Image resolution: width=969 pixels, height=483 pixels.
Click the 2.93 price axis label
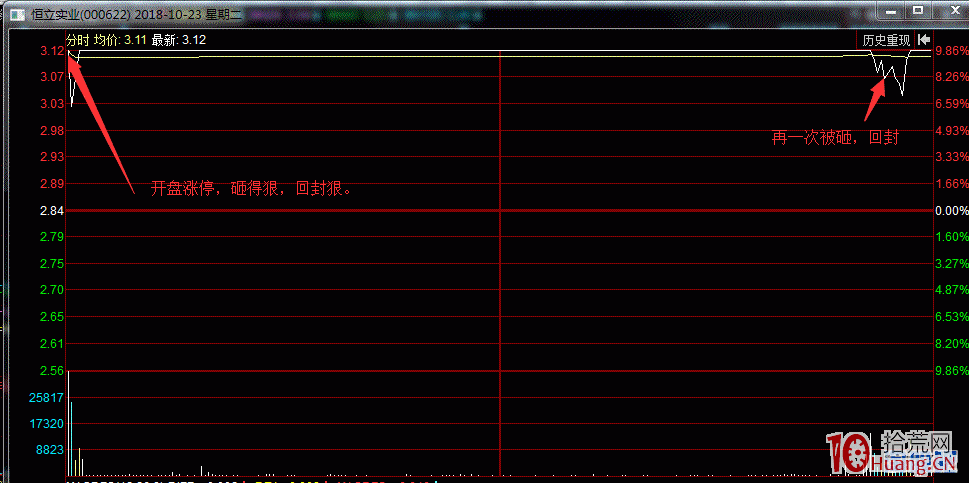coord(53,157)
